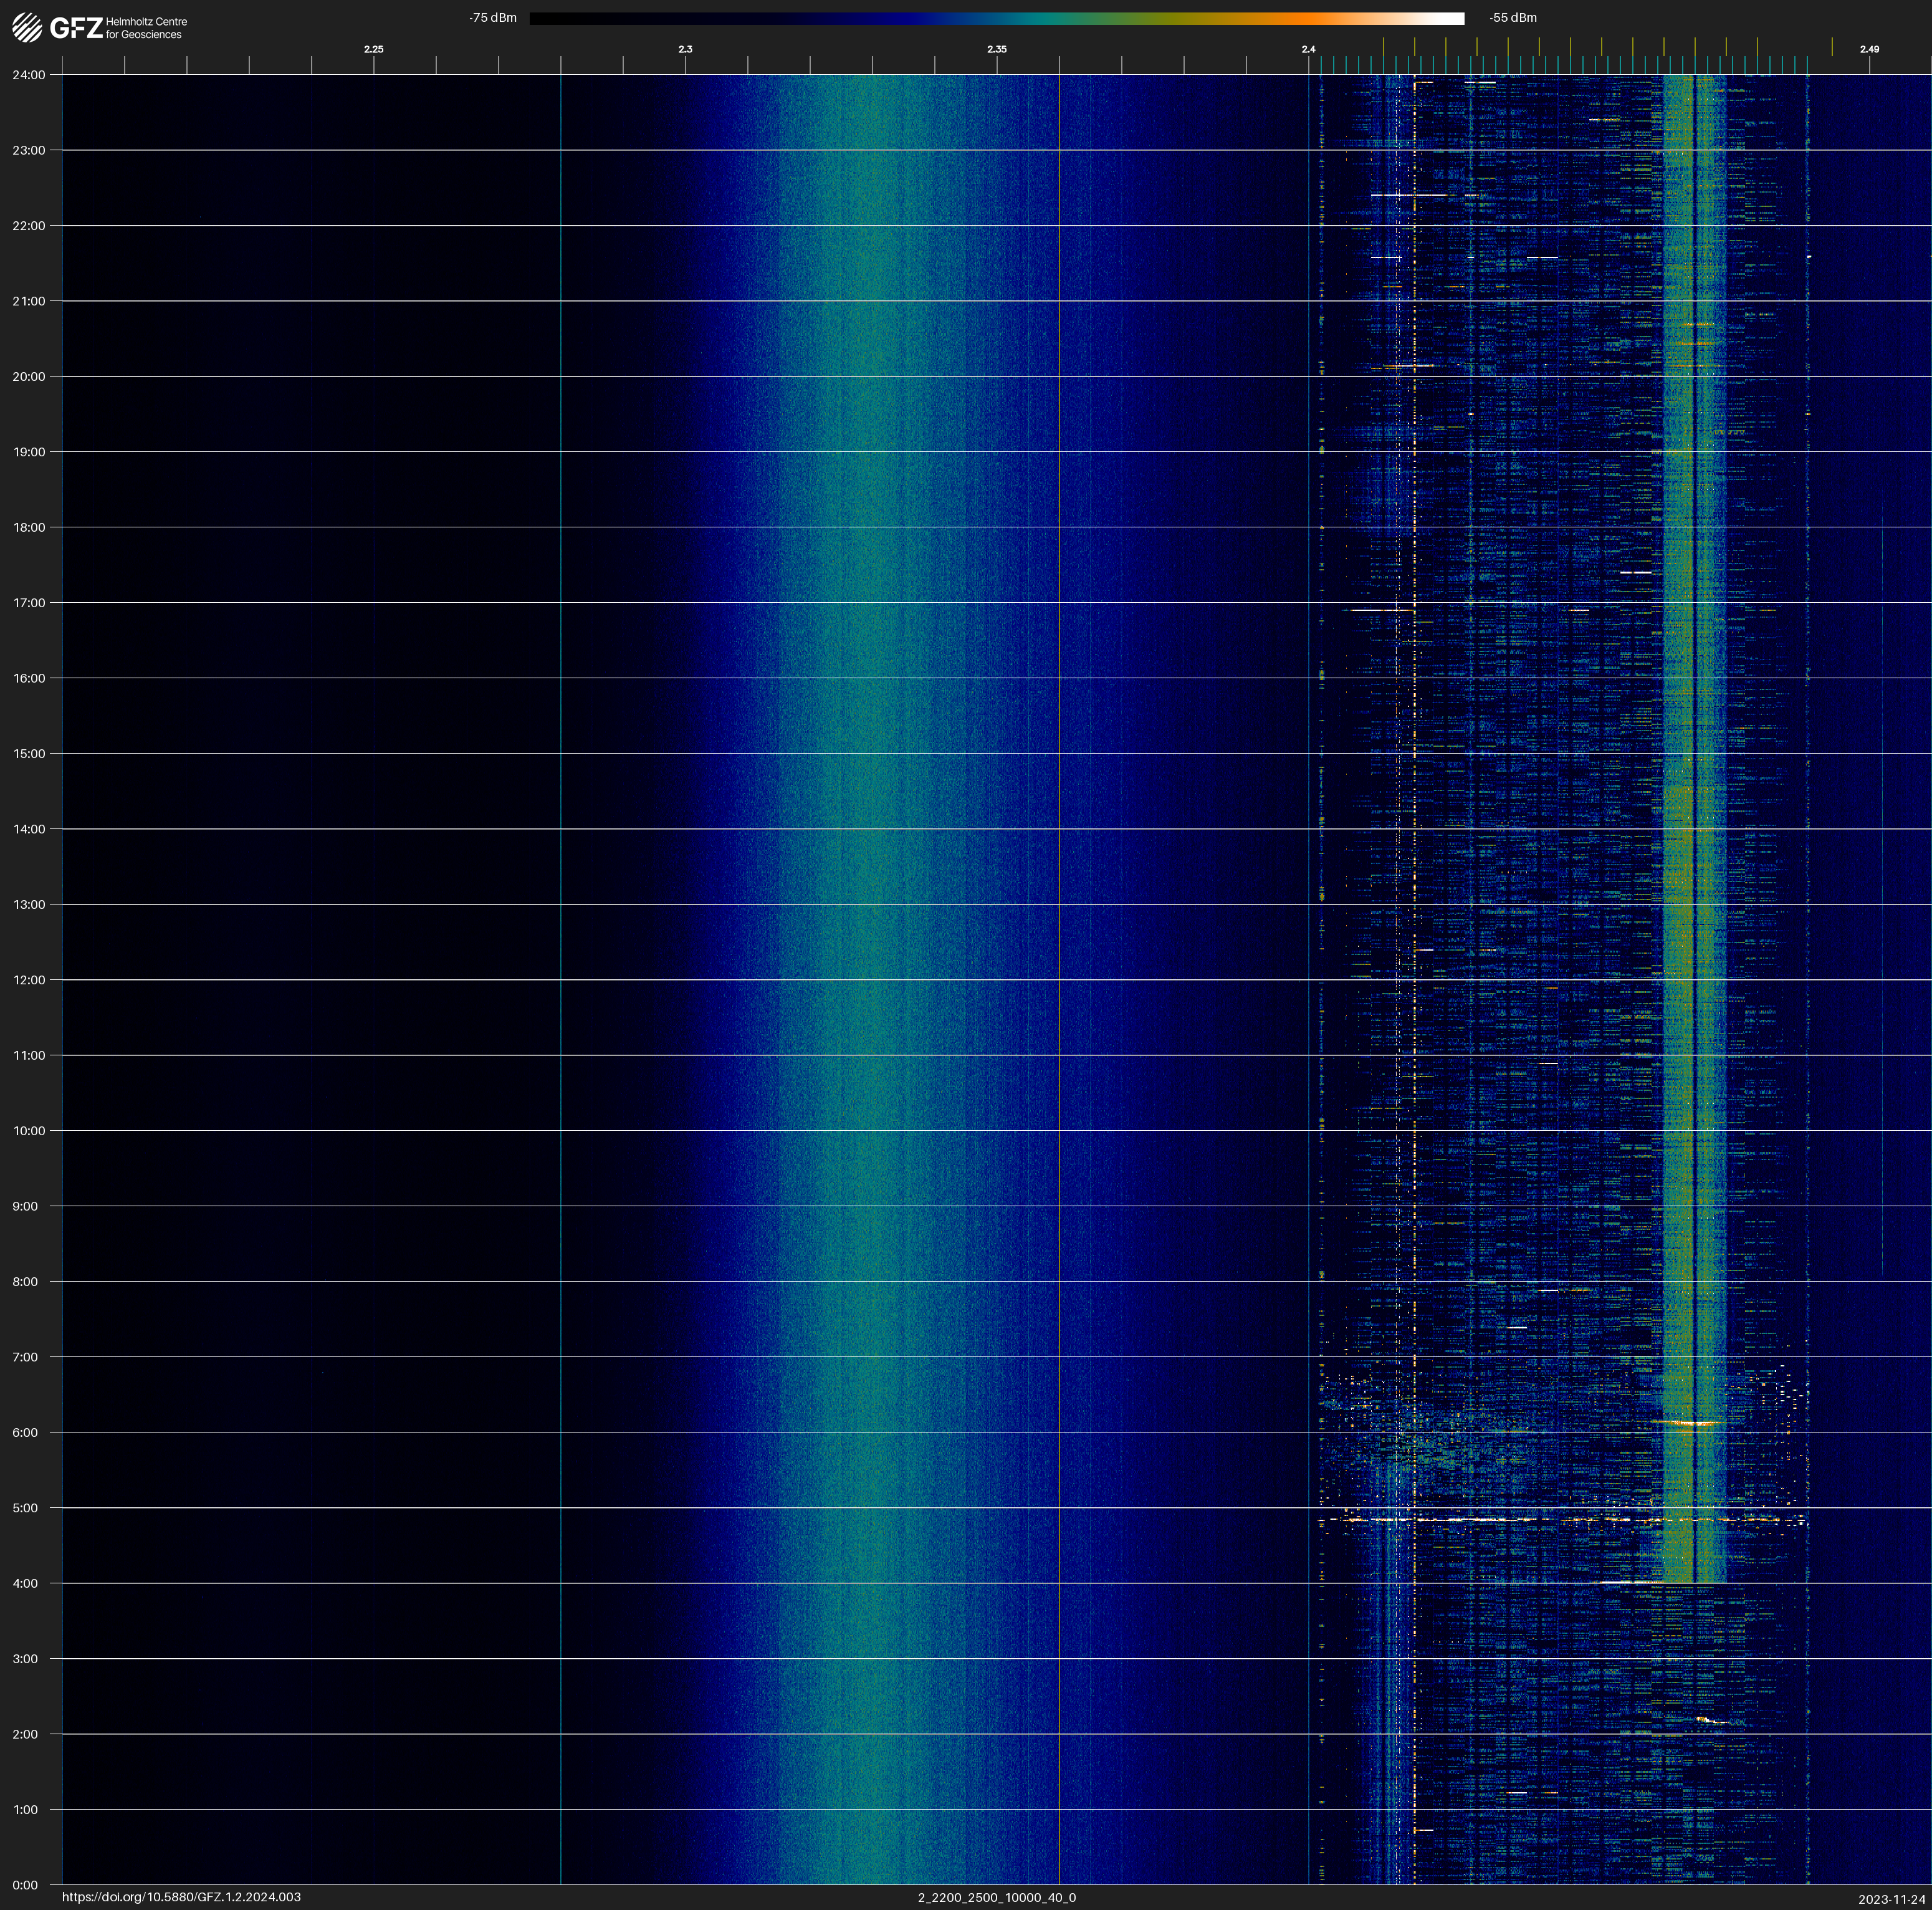Open the doi.org GFZ dataset link
1932x1910 pixels.
click(181, 1897)
